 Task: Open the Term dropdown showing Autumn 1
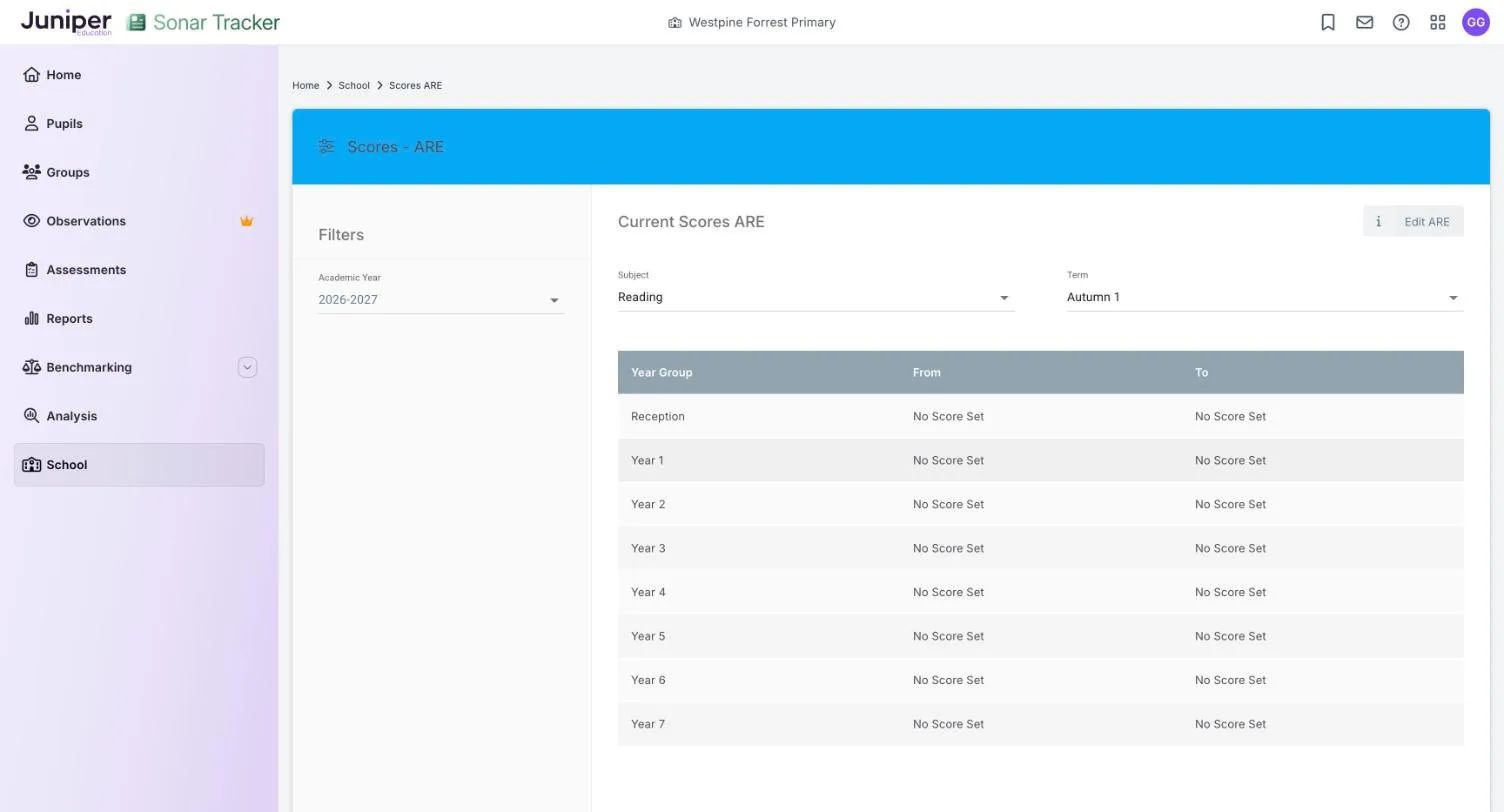click(1265, 297)
